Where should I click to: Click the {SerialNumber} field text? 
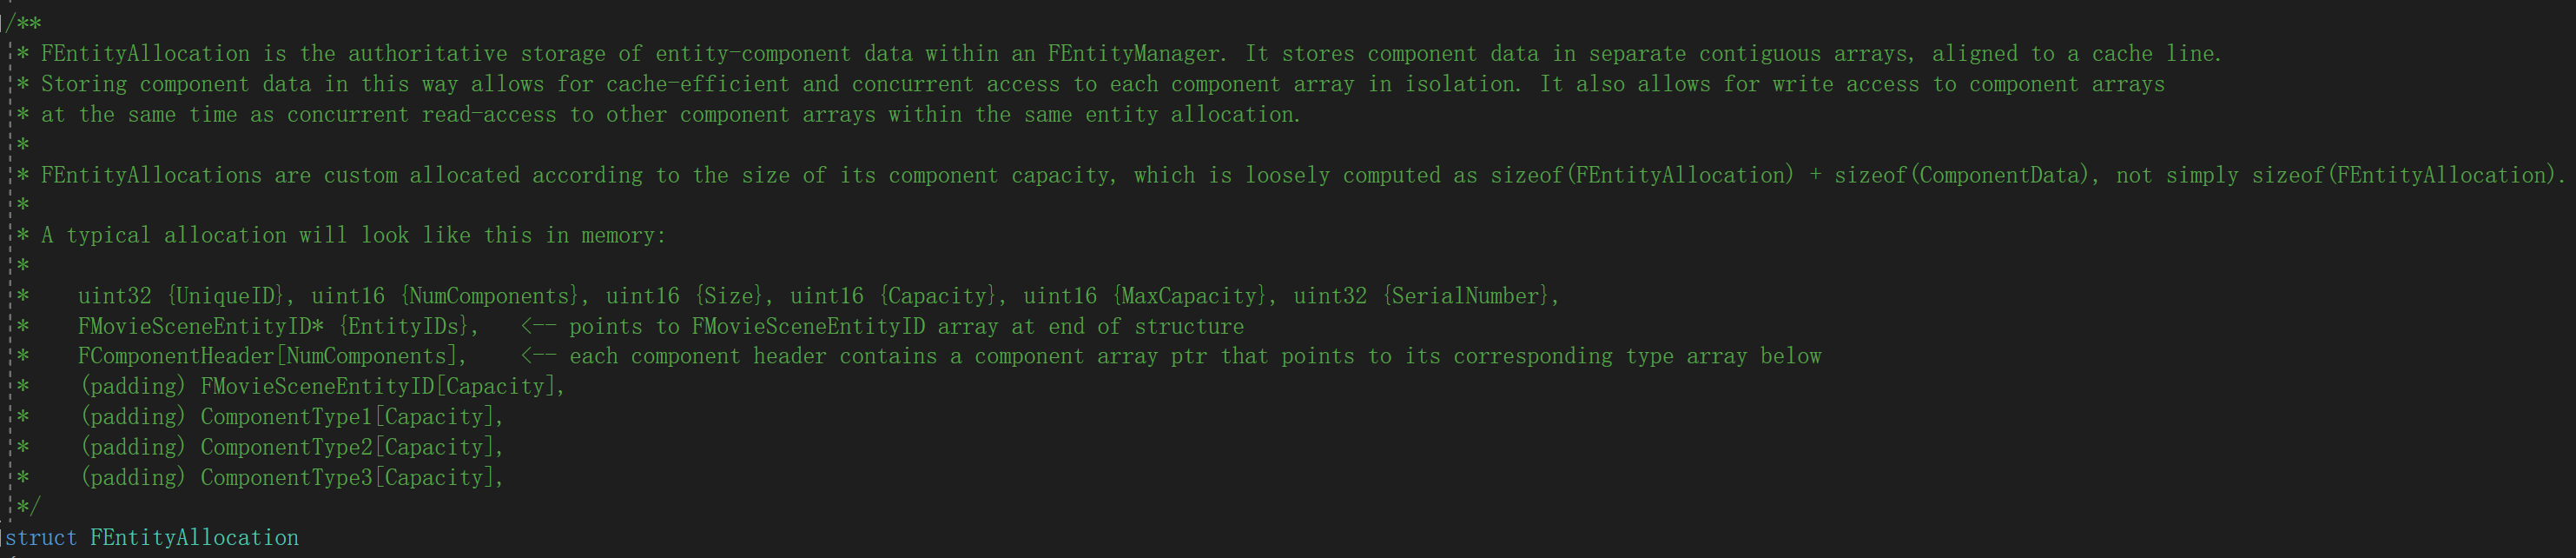pyautogui.click(x=1466, y=296)
